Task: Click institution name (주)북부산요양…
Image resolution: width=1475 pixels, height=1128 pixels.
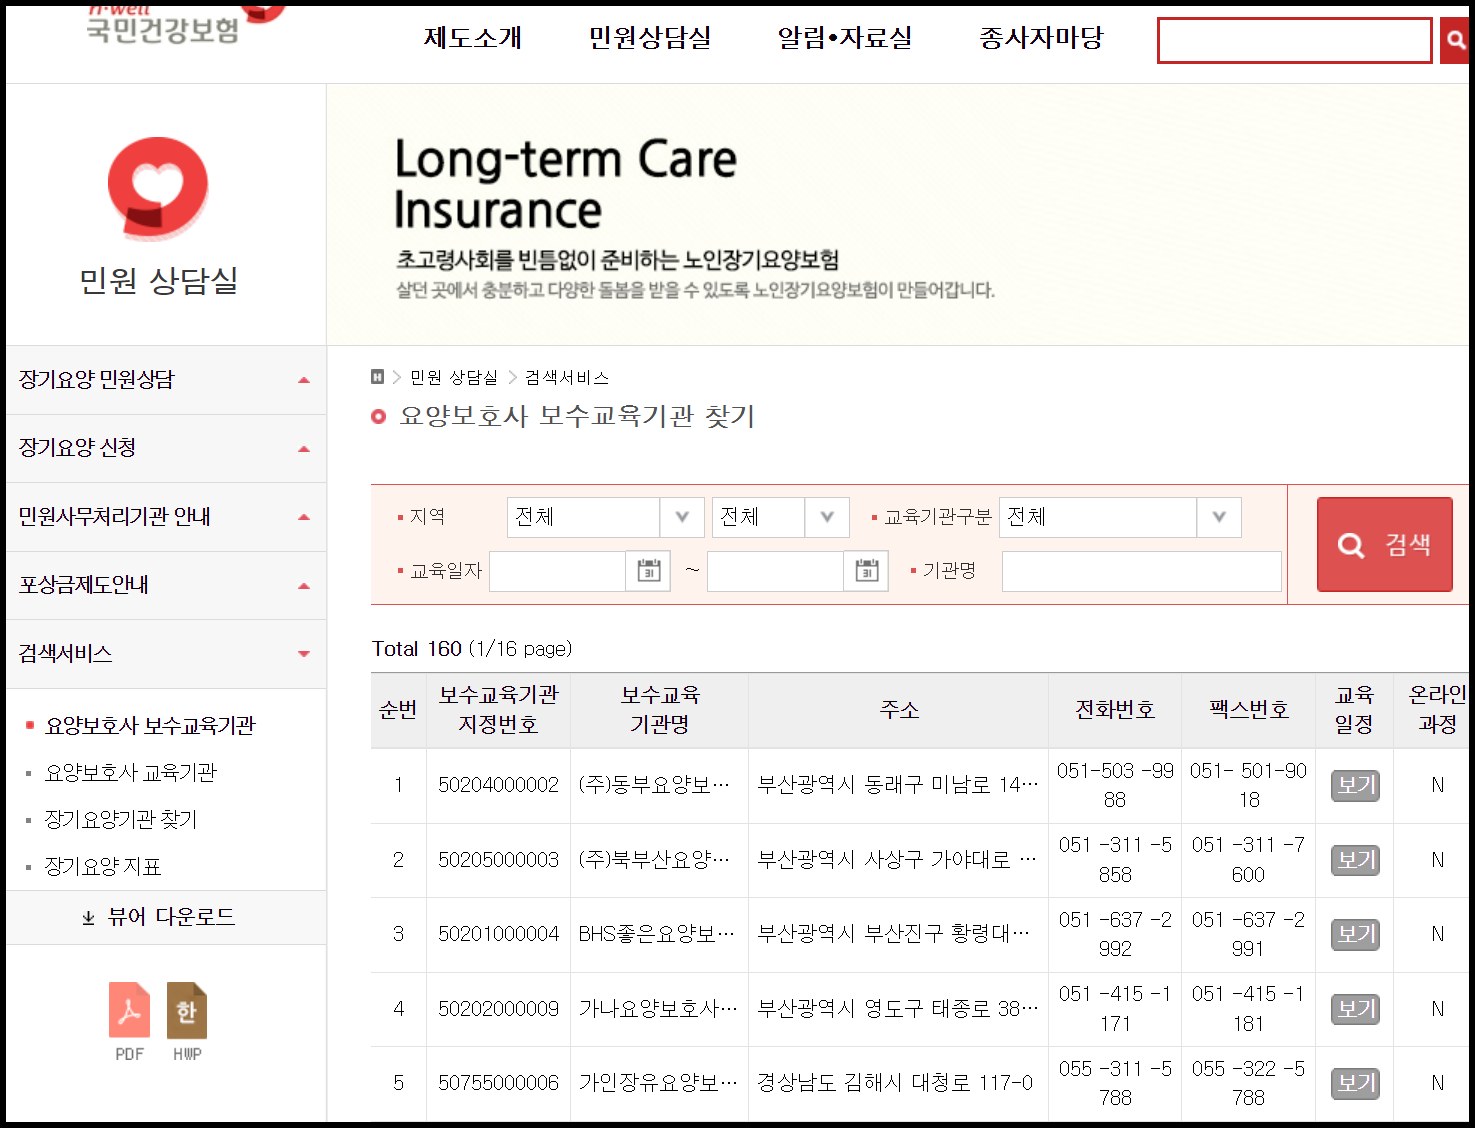Action: pos(654,860)
